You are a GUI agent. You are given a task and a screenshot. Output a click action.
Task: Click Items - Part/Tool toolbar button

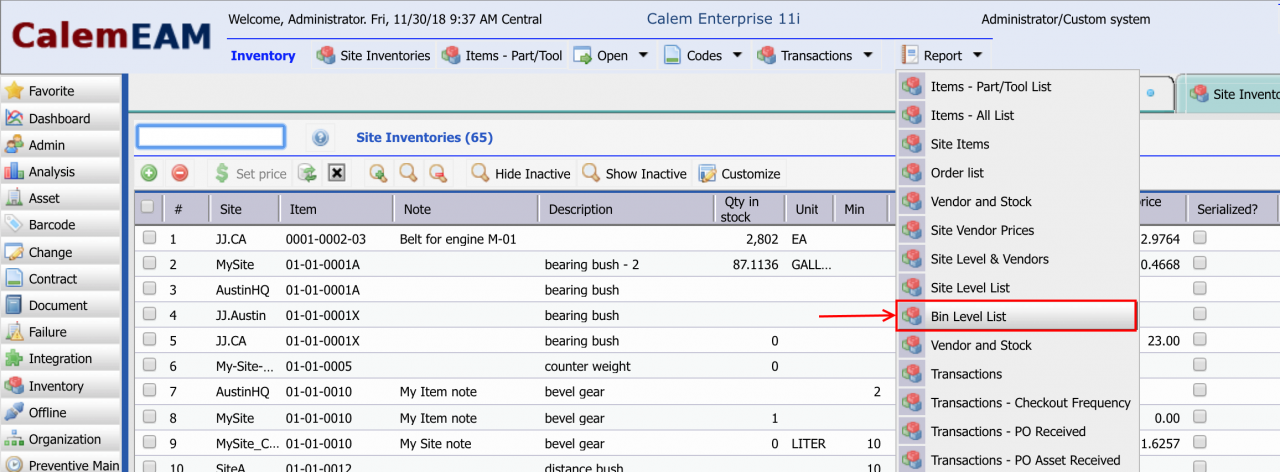pos(502,56)
